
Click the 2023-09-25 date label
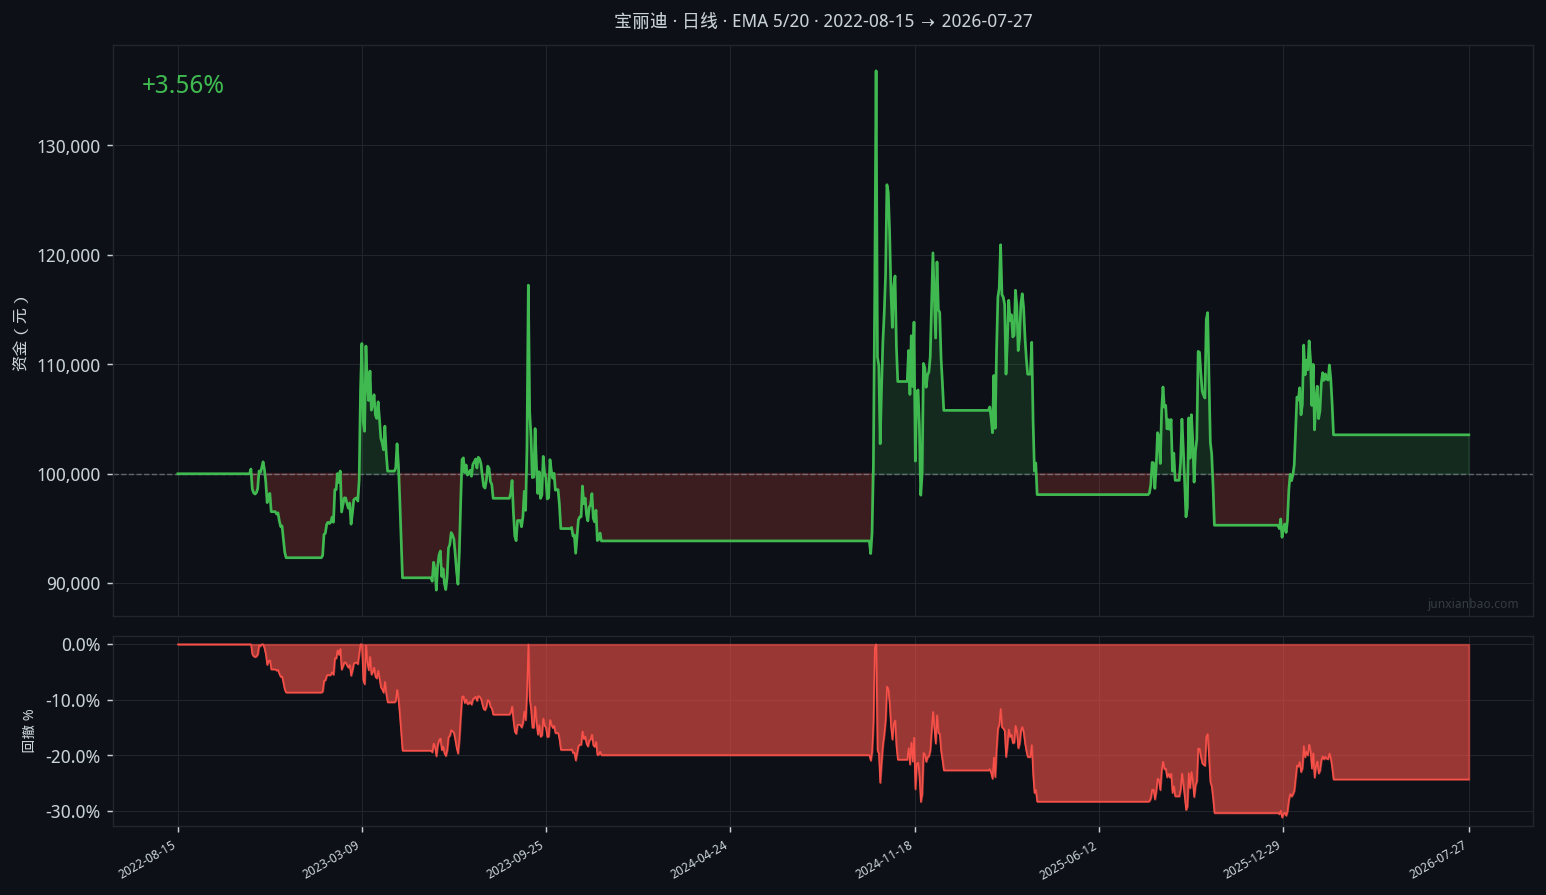coord(515,860)
